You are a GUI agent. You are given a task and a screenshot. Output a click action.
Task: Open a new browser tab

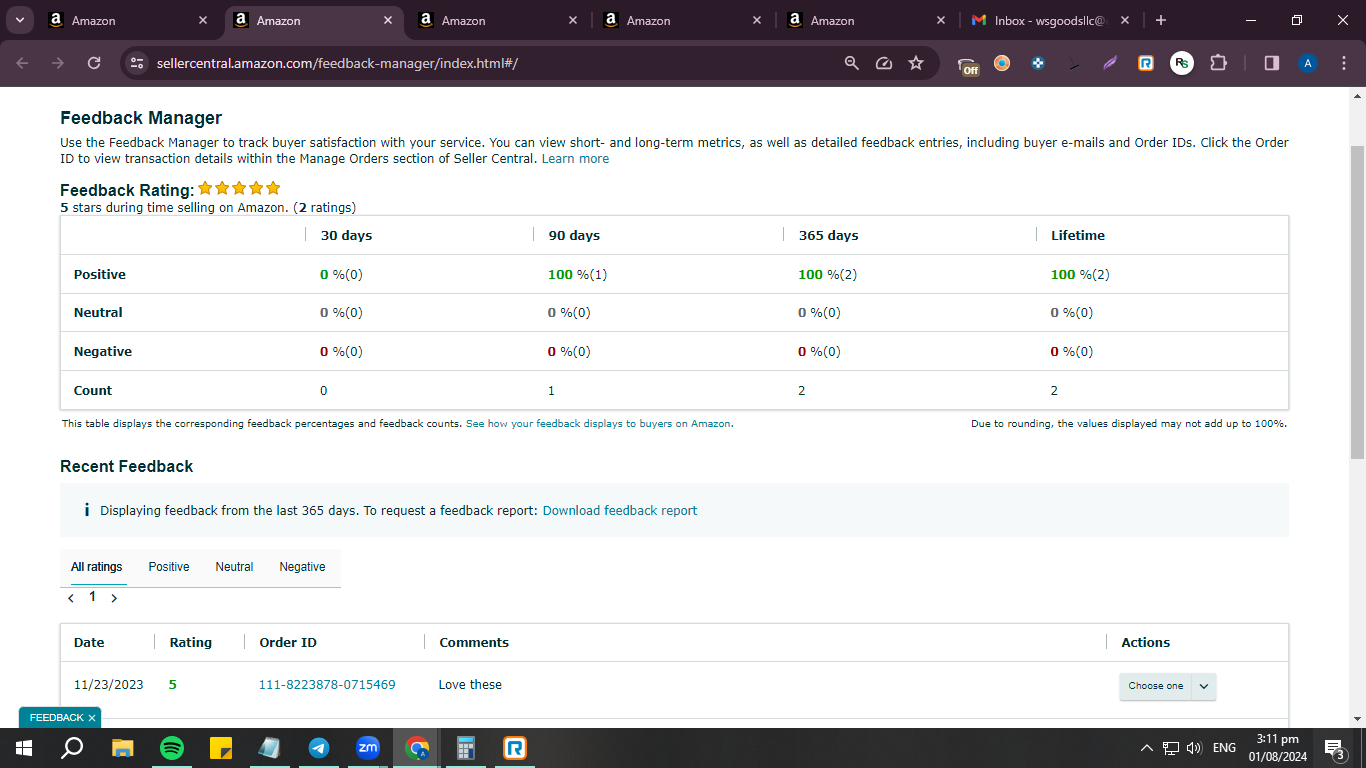coord(1161,20)
